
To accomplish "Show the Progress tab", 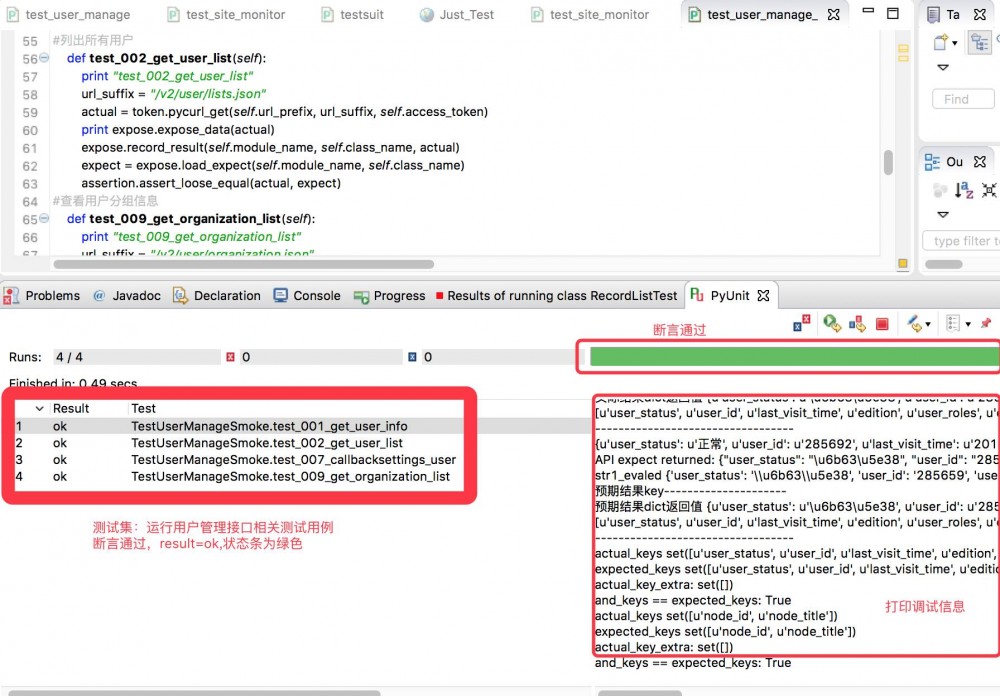I will click(389, 295).
